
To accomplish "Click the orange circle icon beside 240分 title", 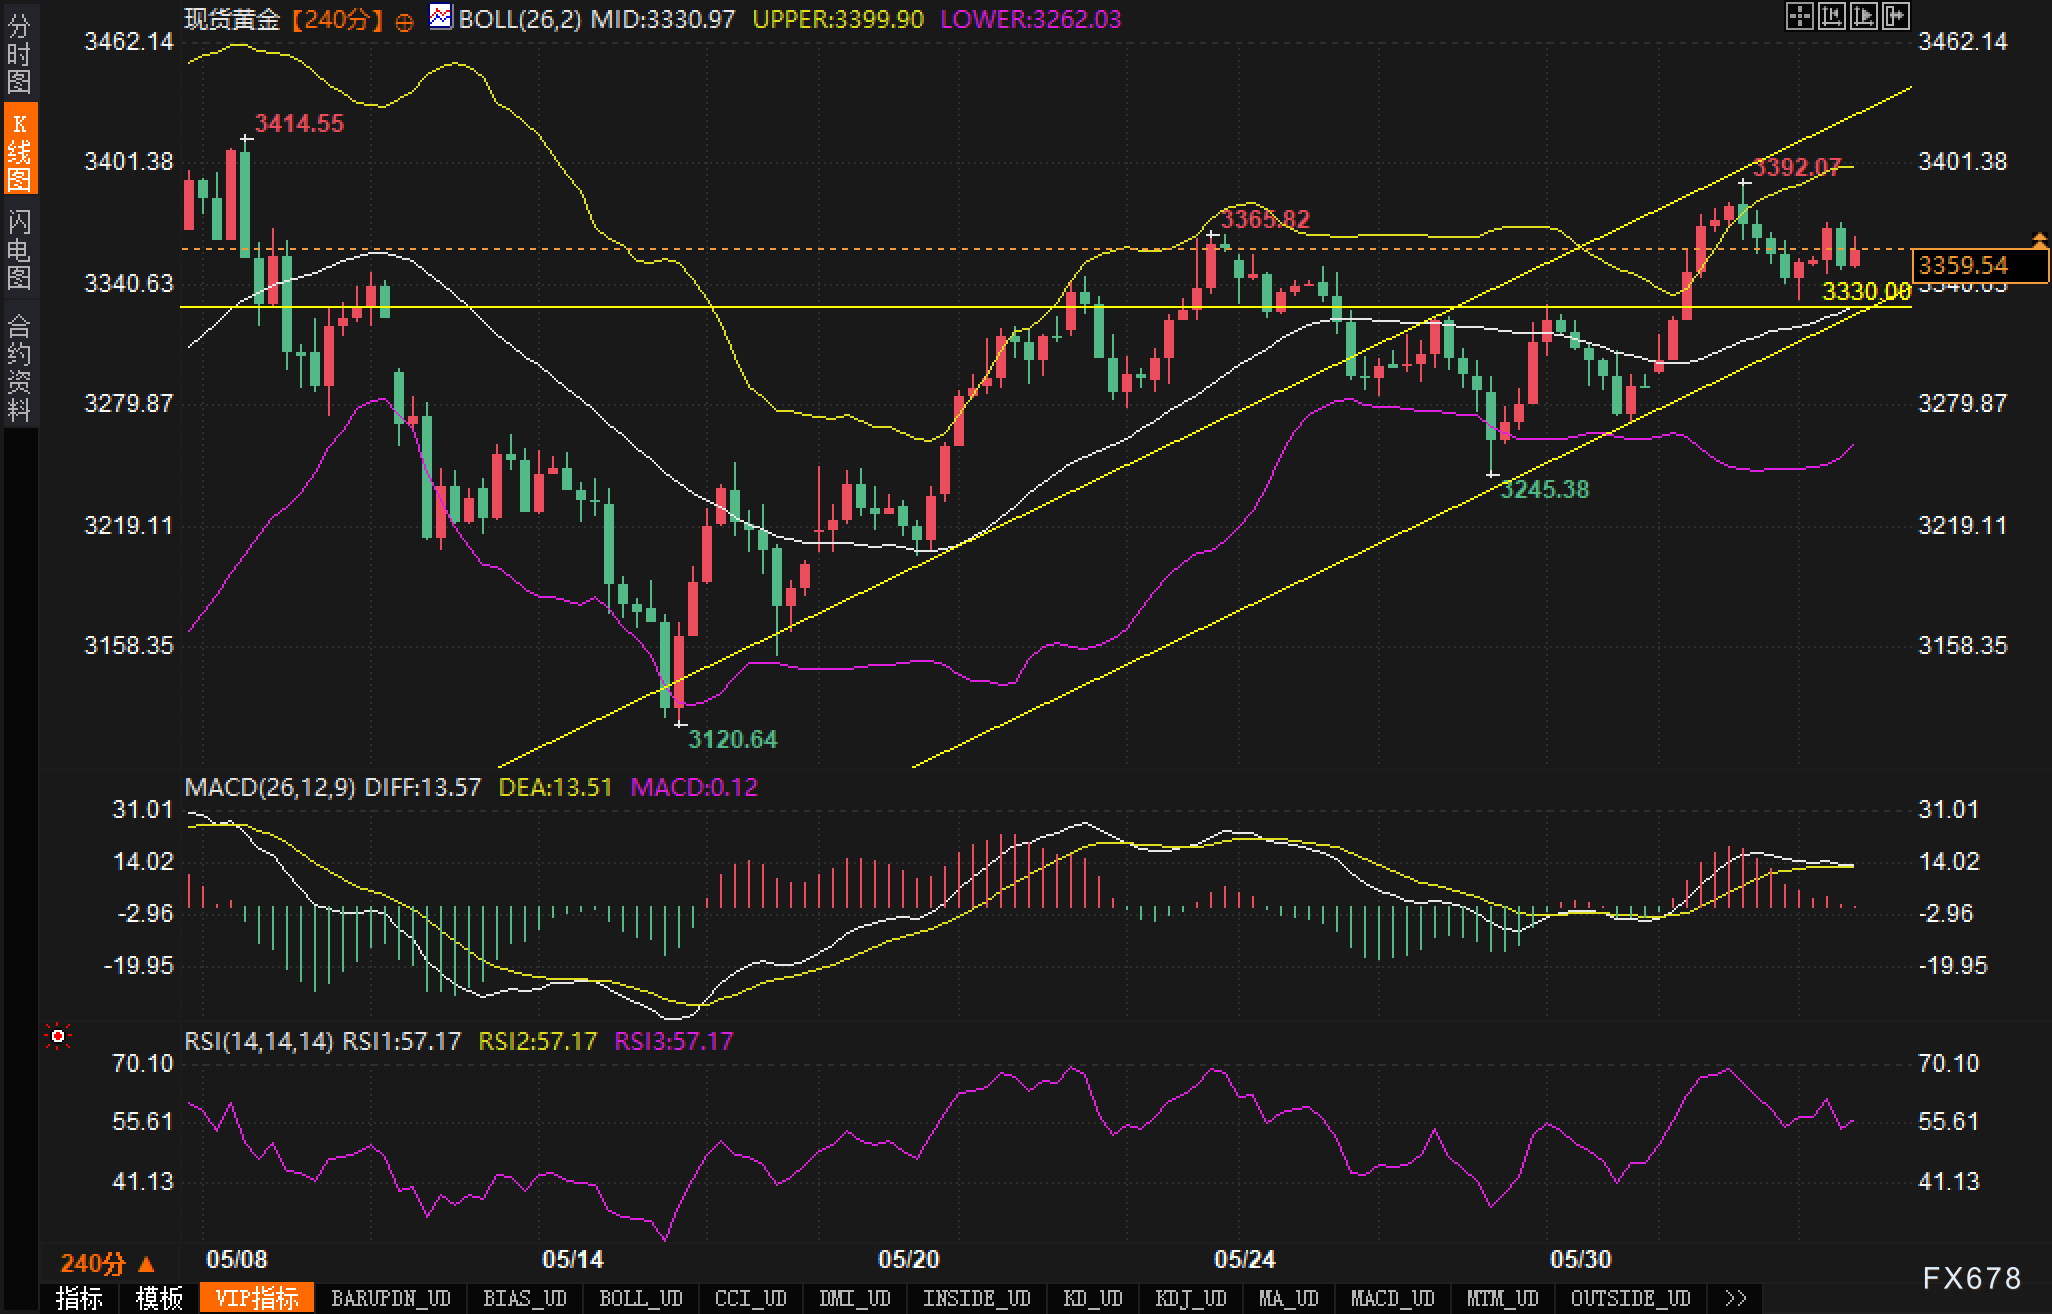I will tap(404, 22).
